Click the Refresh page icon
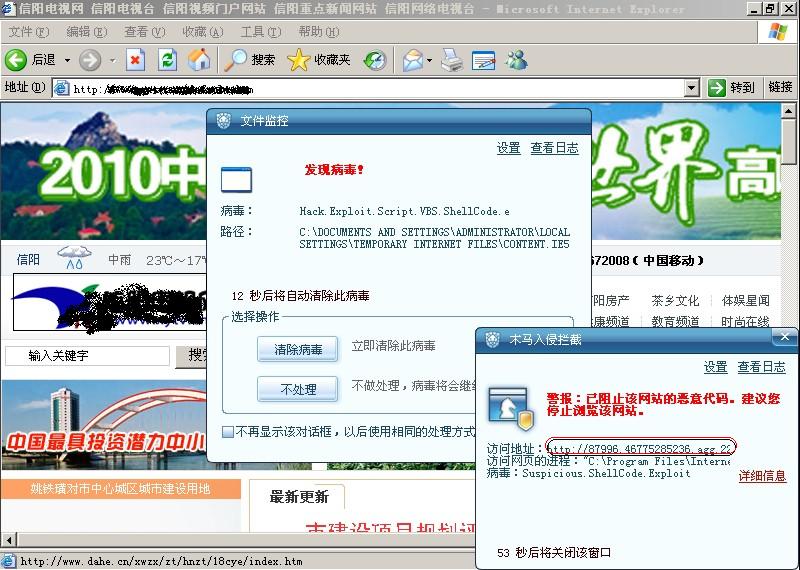Viewport: 800px width, 570px height. [167, 60]
